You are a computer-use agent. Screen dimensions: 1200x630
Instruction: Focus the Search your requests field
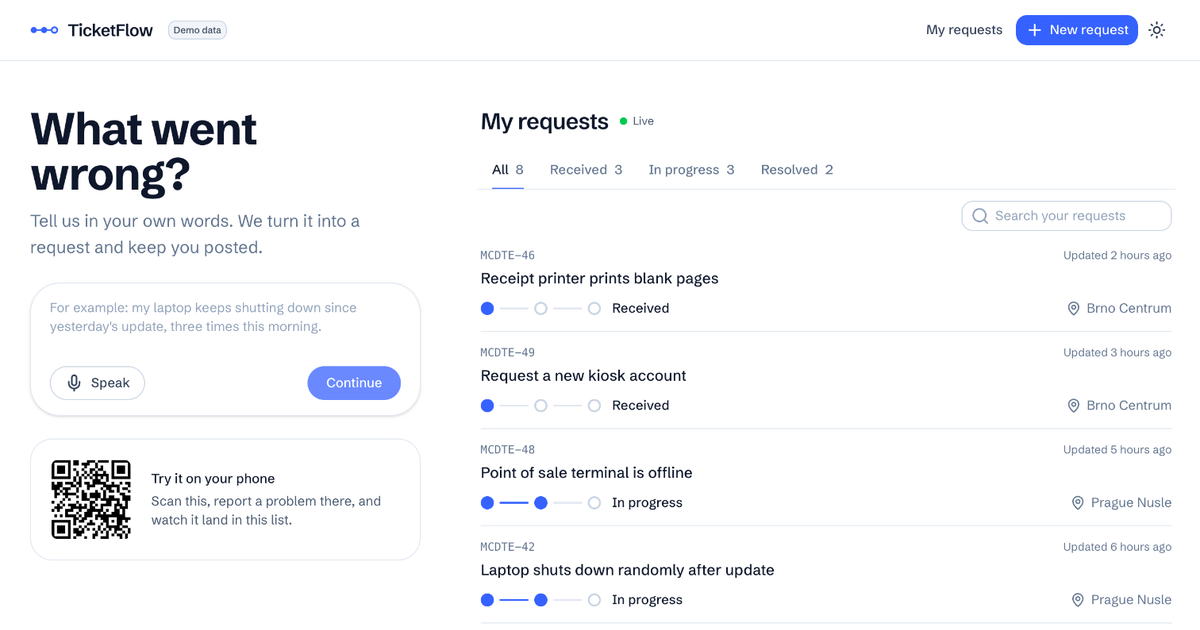1067,216
